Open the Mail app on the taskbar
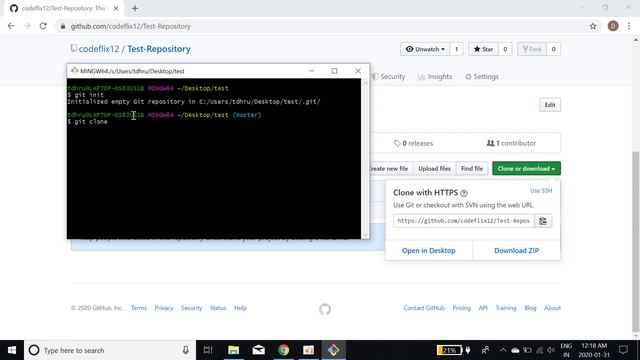 tap(259, 350)
